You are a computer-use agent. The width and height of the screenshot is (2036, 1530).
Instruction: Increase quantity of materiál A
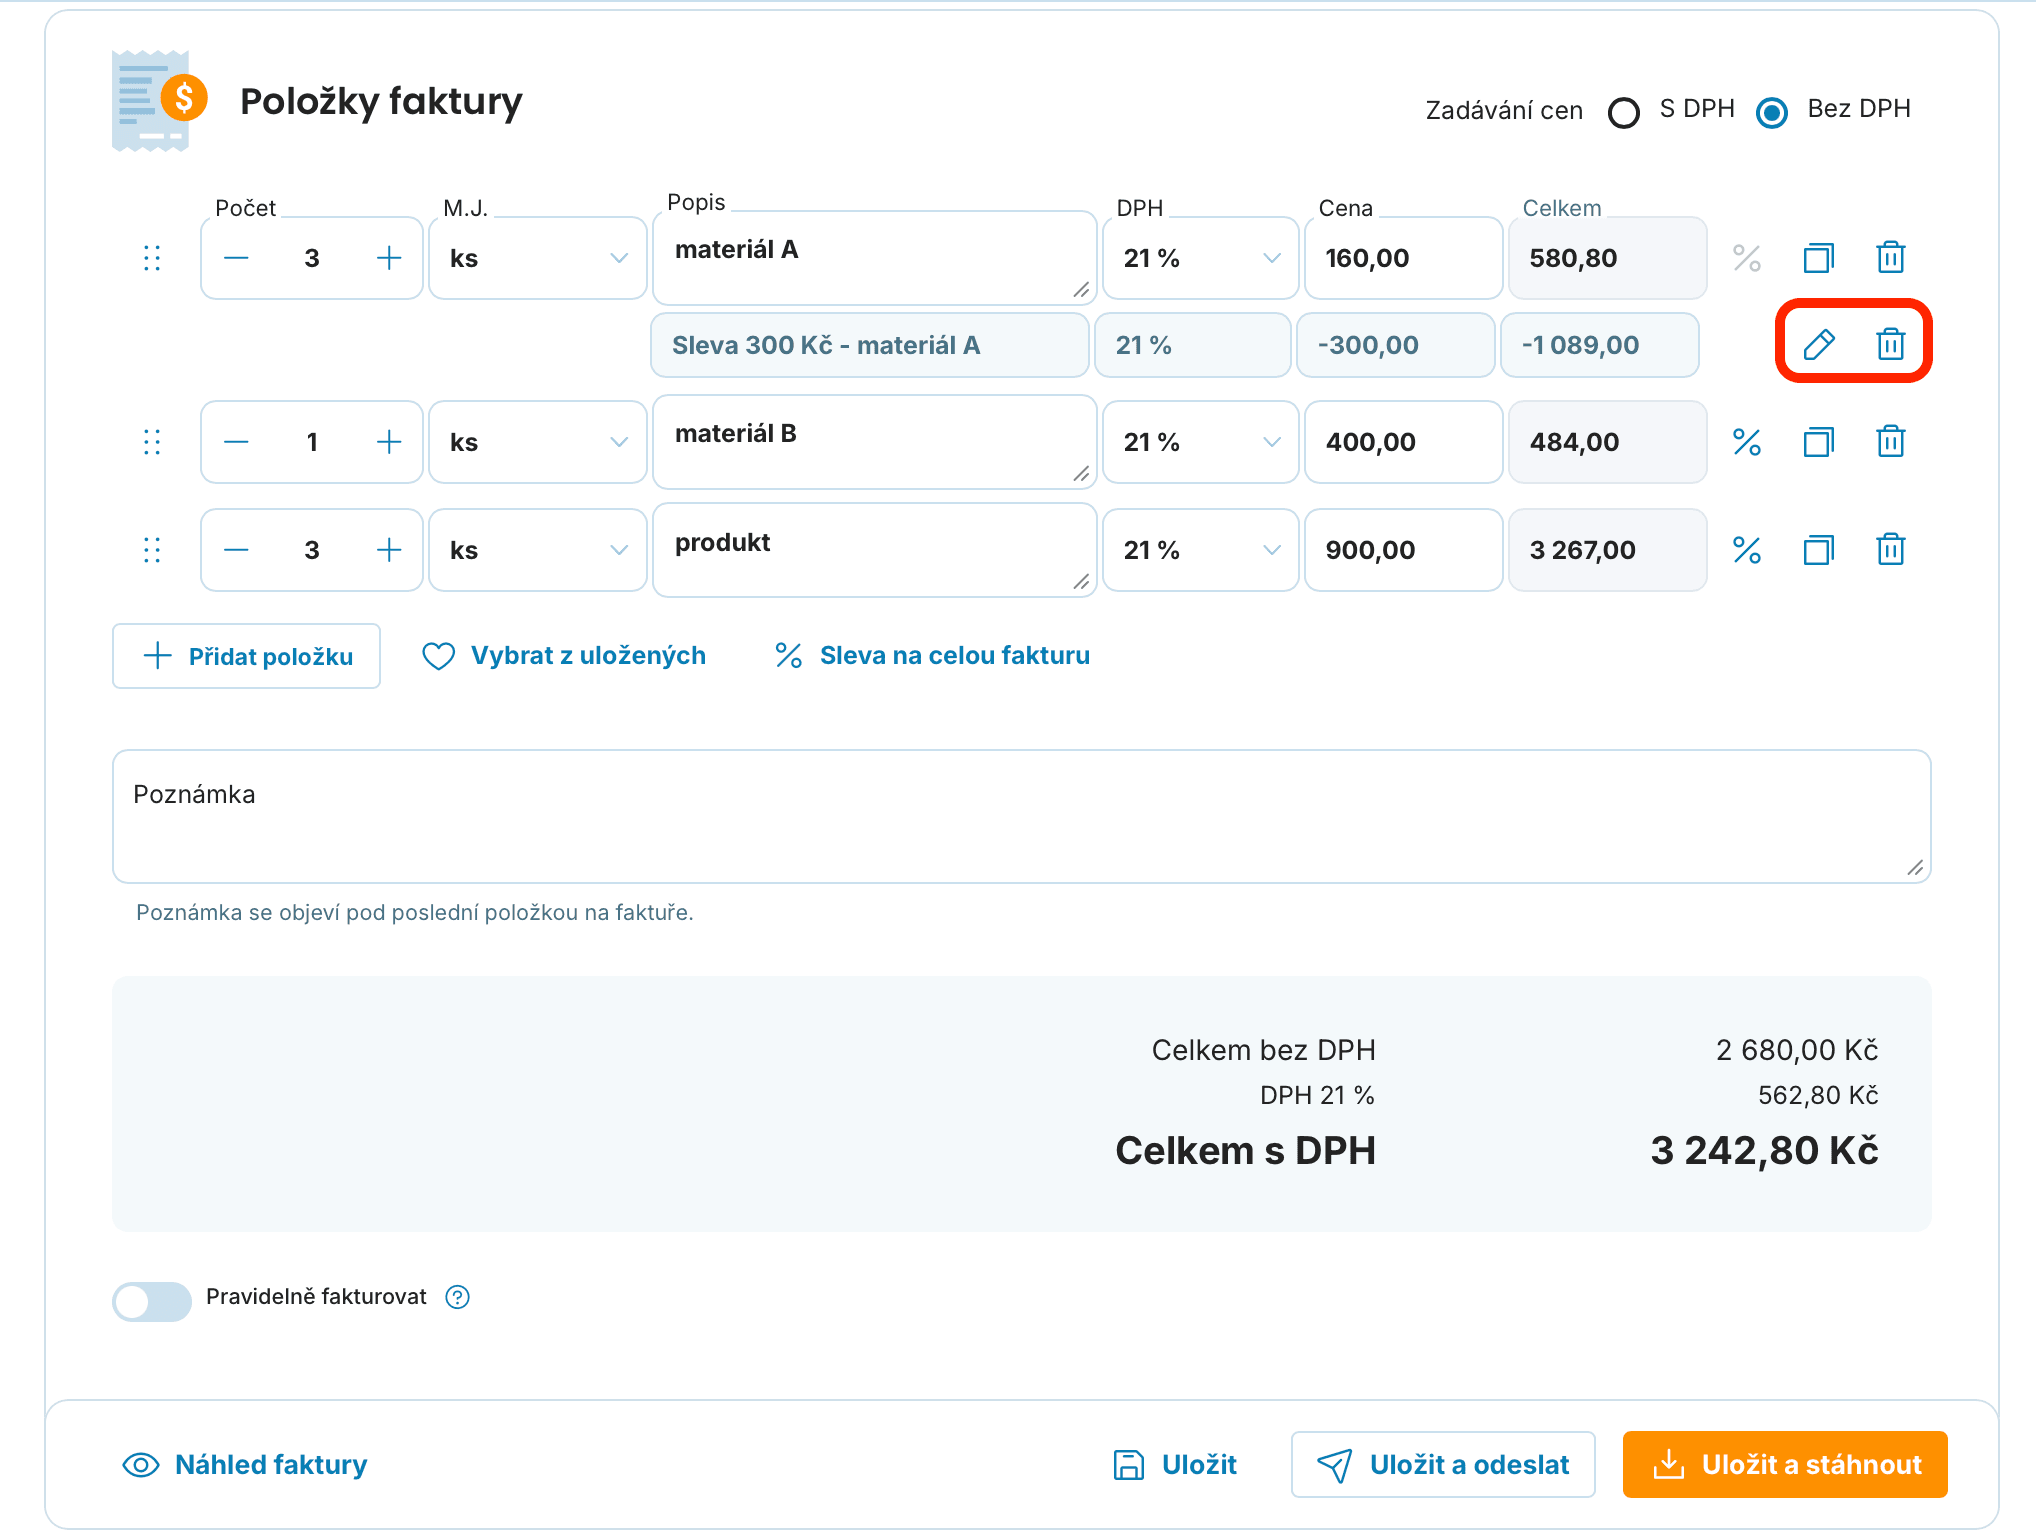pos(389,258)
